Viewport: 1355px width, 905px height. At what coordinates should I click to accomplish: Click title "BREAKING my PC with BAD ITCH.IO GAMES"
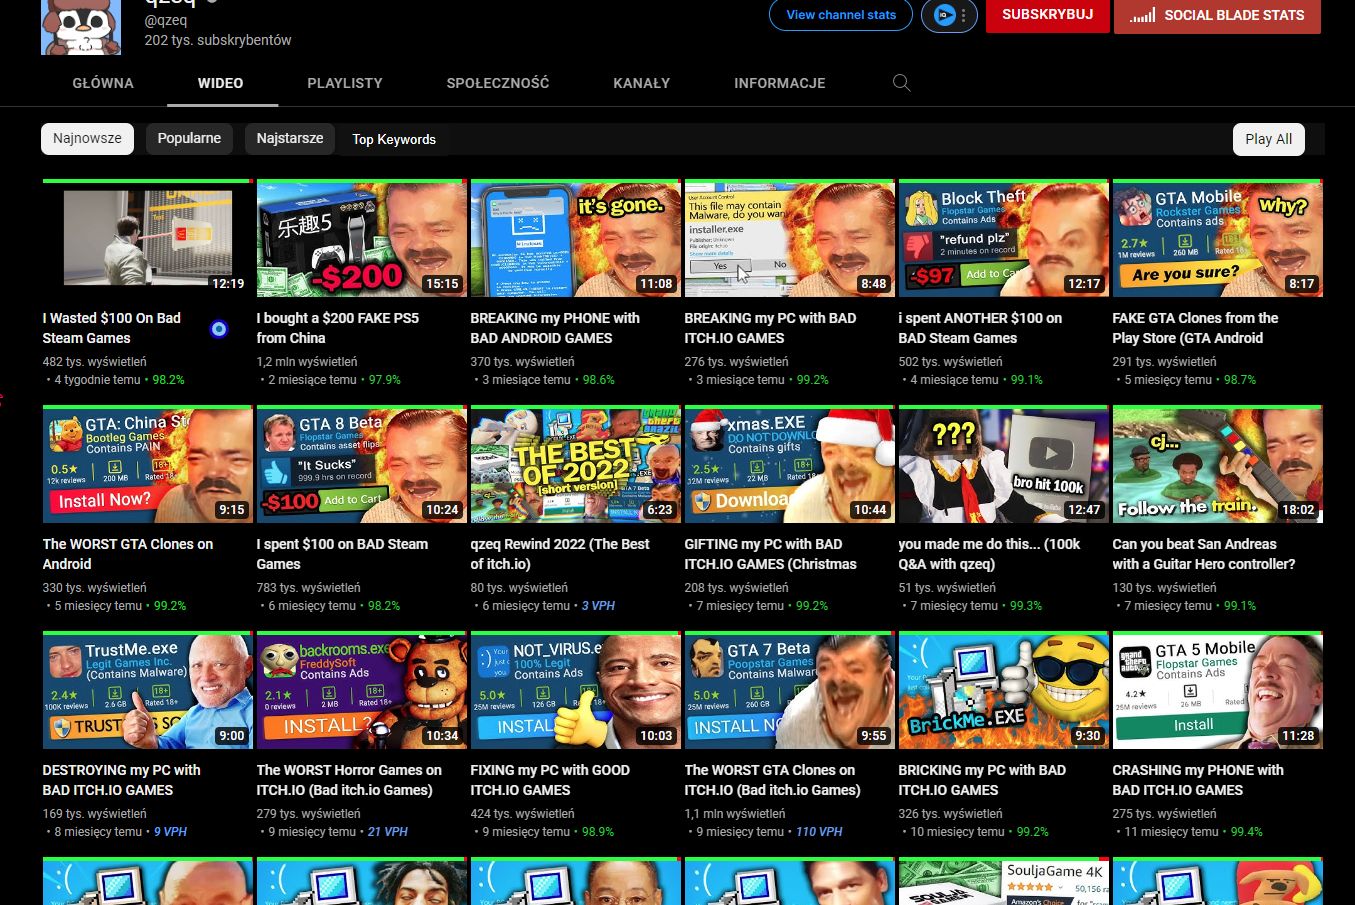[770, 328]
